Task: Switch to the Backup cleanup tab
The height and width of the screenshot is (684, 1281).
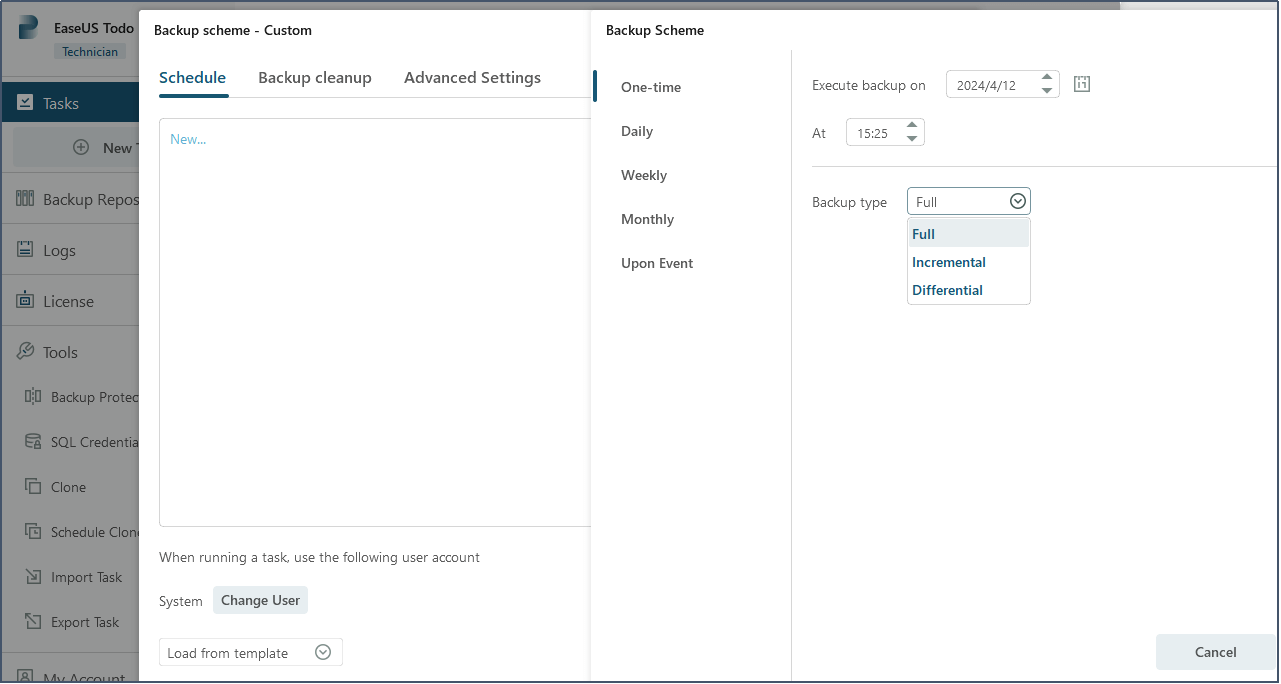Action: tap(315, 77)
